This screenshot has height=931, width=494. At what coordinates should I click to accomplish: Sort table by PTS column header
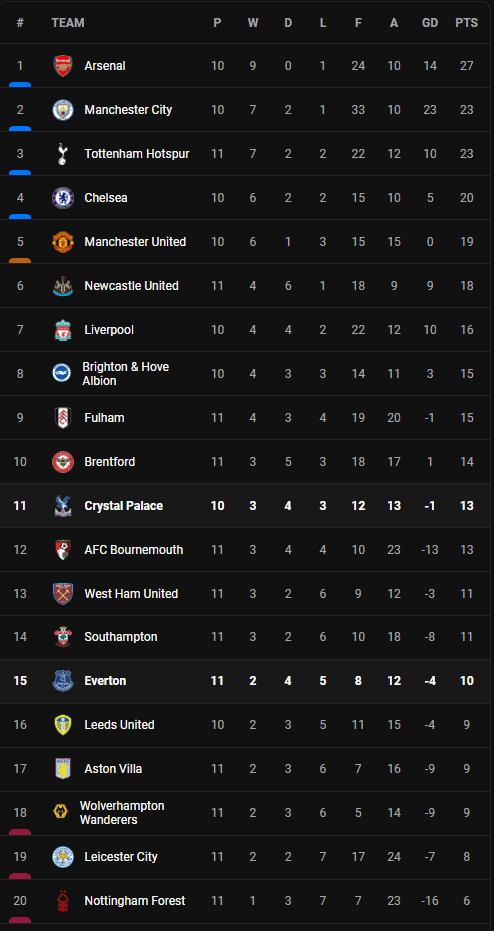pos(467,23)
